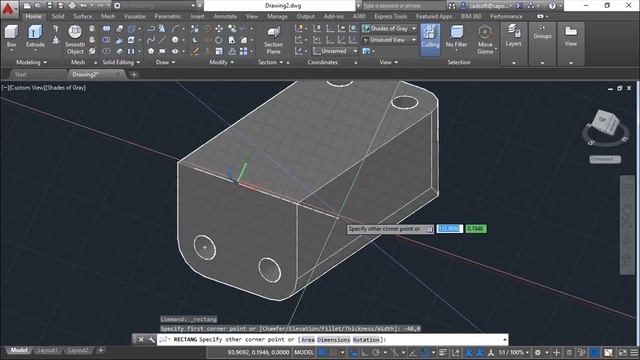Open the Move Gizmo tool
The height and width of the screenshot is (360, 640).
click(x=485, y=40)
